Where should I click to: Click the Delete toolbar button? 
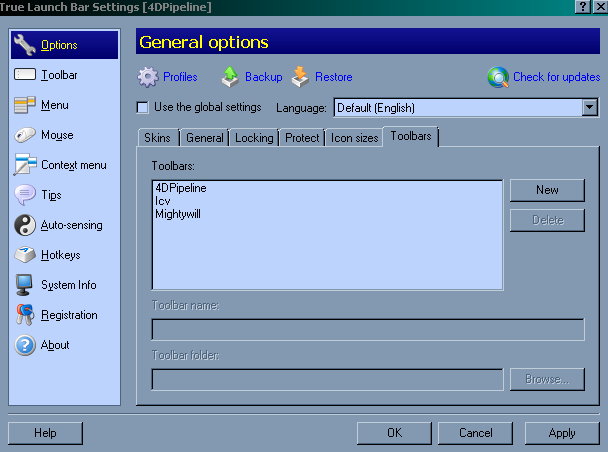(547, 220)
